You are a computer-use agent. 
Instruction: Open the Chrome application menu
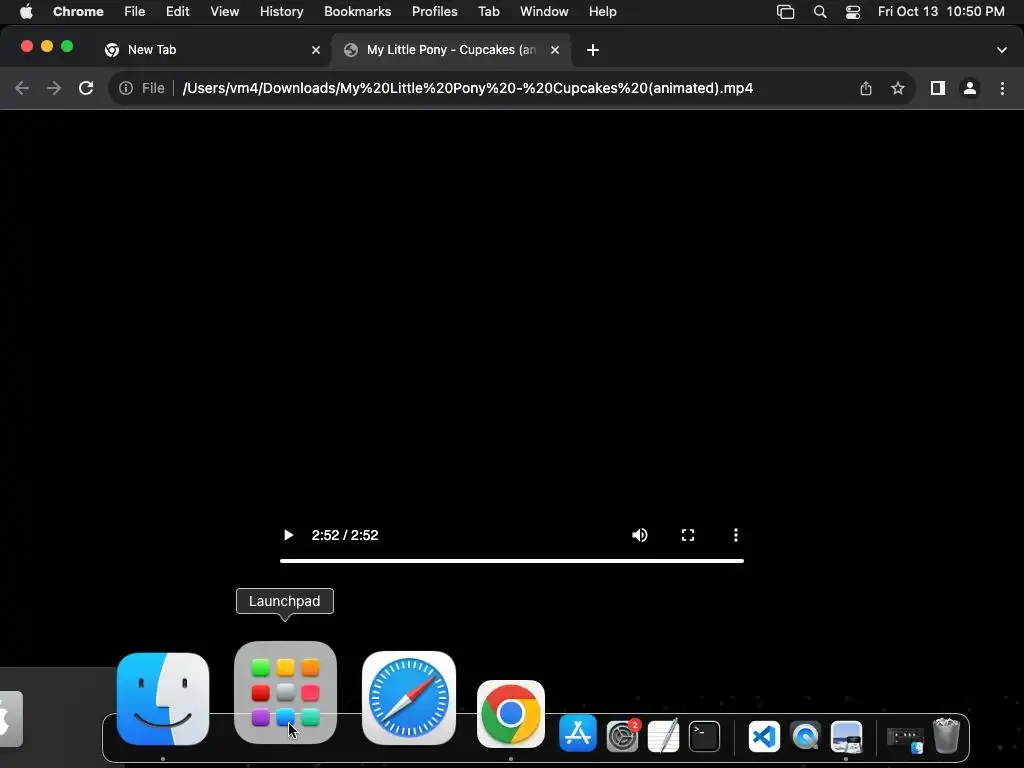pyautogui.click(x=78, y=12)
